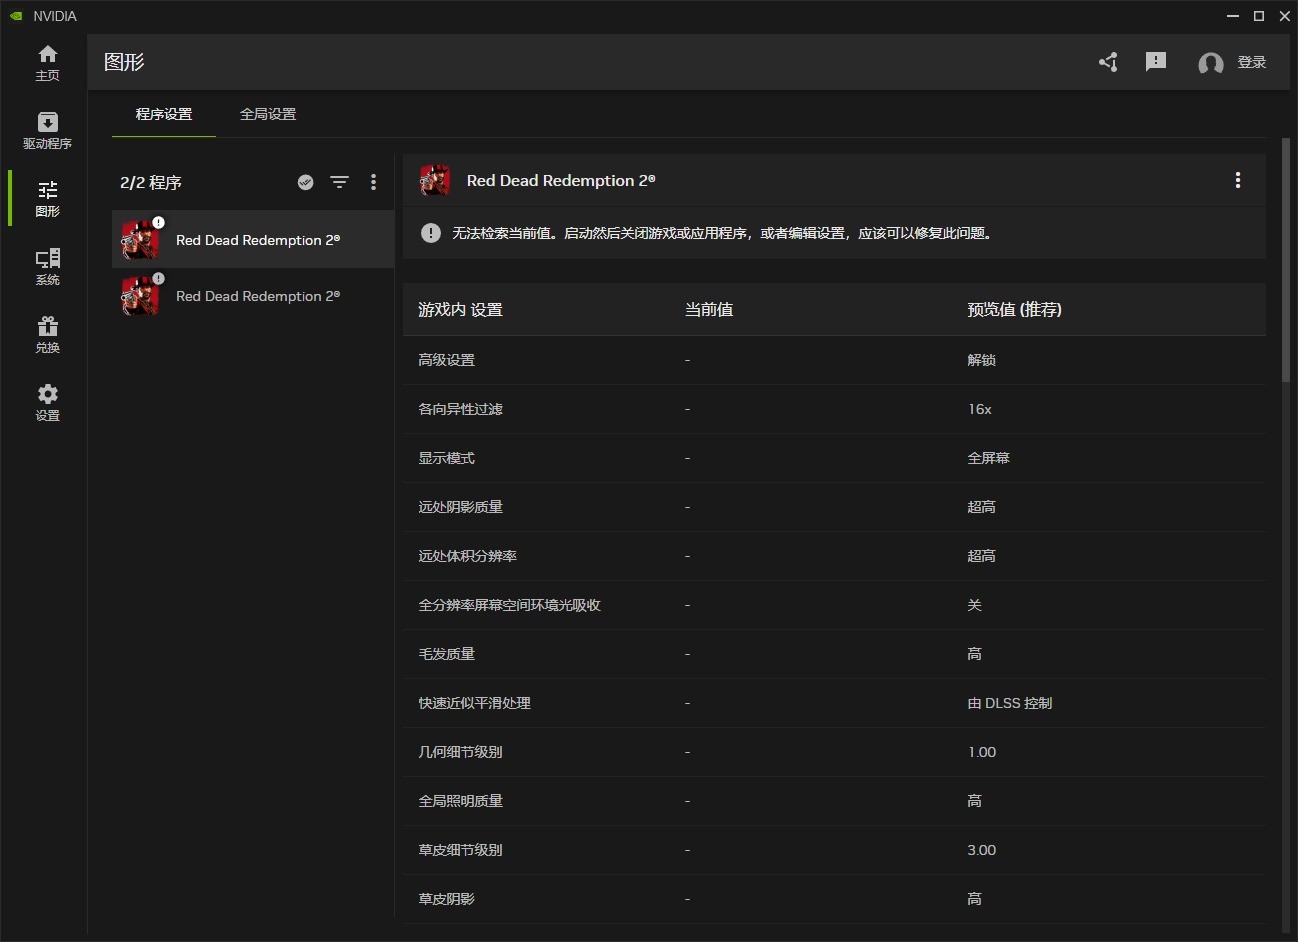Open 设置 settings in the sidebar

[x=47, y=402]
